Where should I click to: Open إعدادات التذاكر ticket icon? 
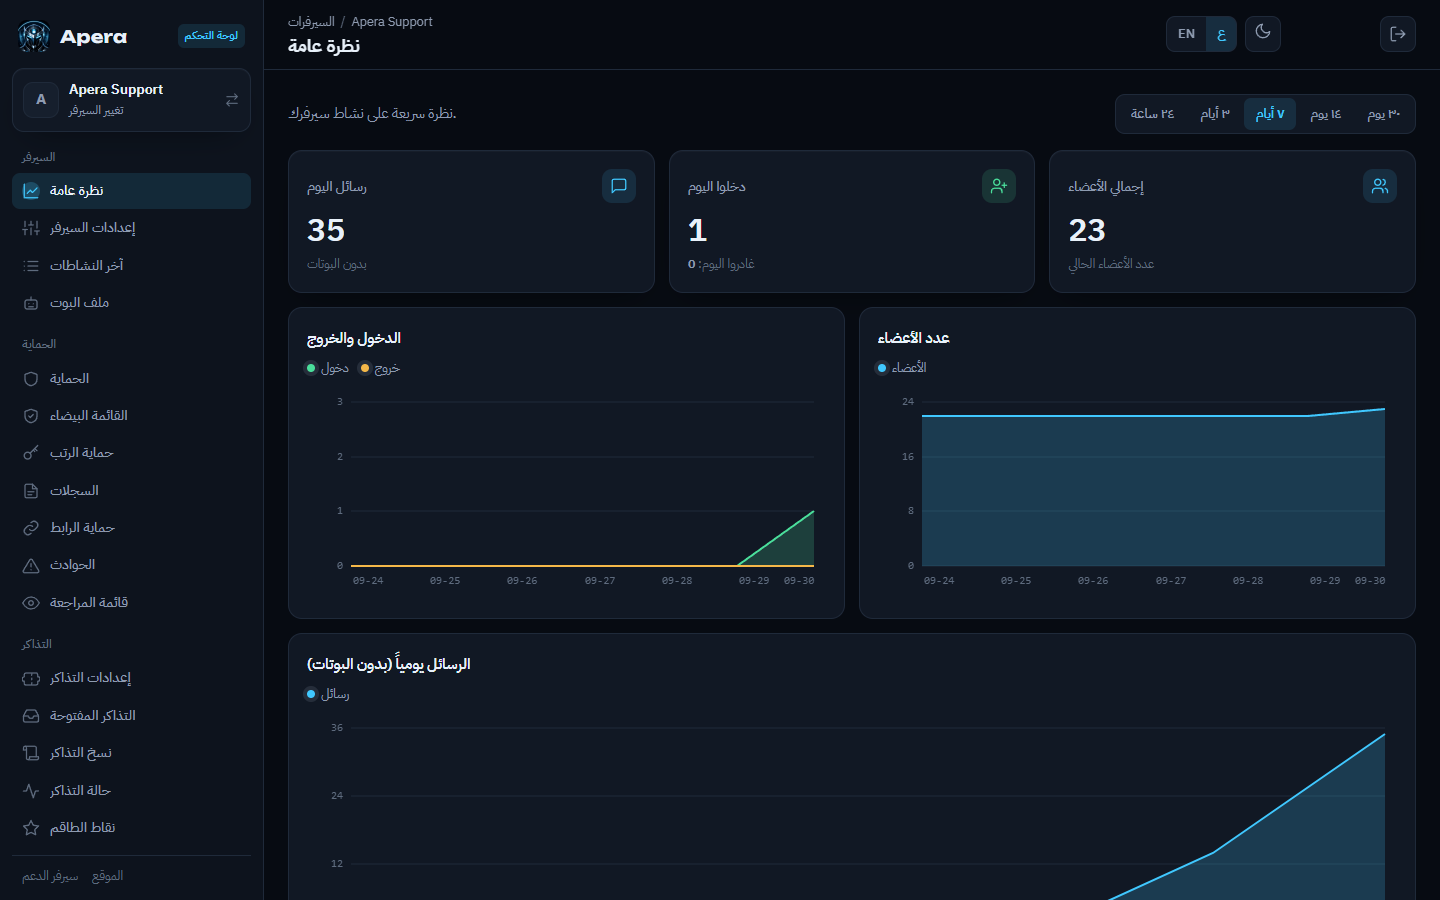click(x=31, y=678)
